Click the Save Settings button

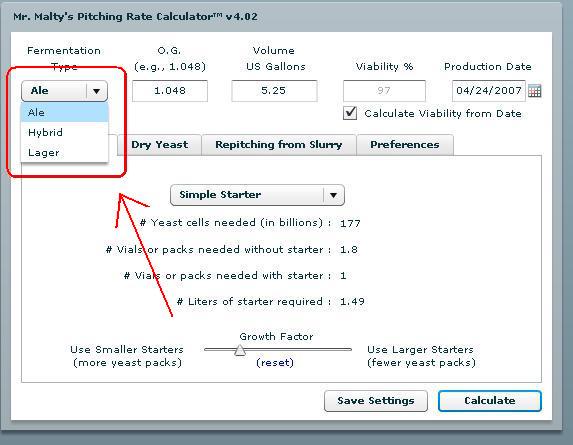pyautogui.click(x=376, y=401)
